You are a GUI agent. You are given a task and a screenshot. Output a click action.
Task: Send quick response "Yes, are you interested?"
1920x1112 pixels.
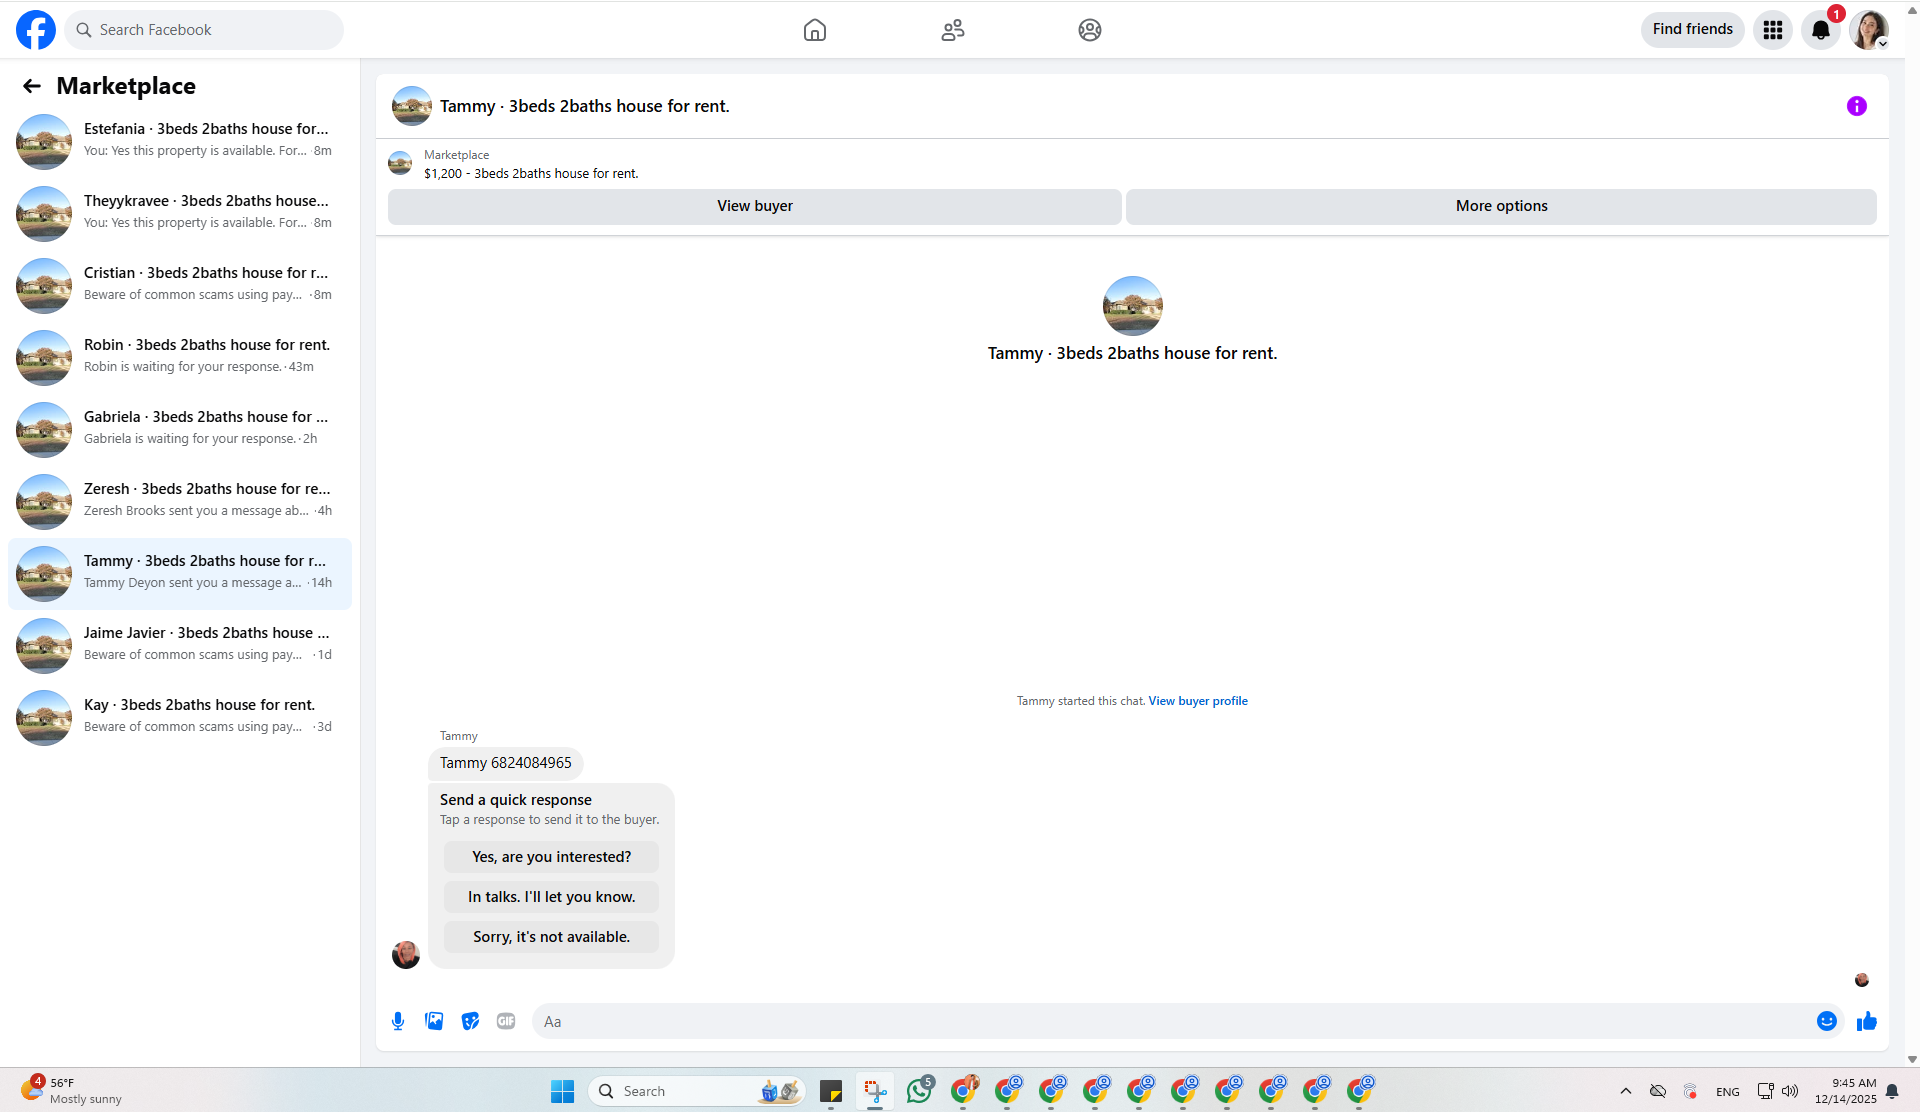551,857
